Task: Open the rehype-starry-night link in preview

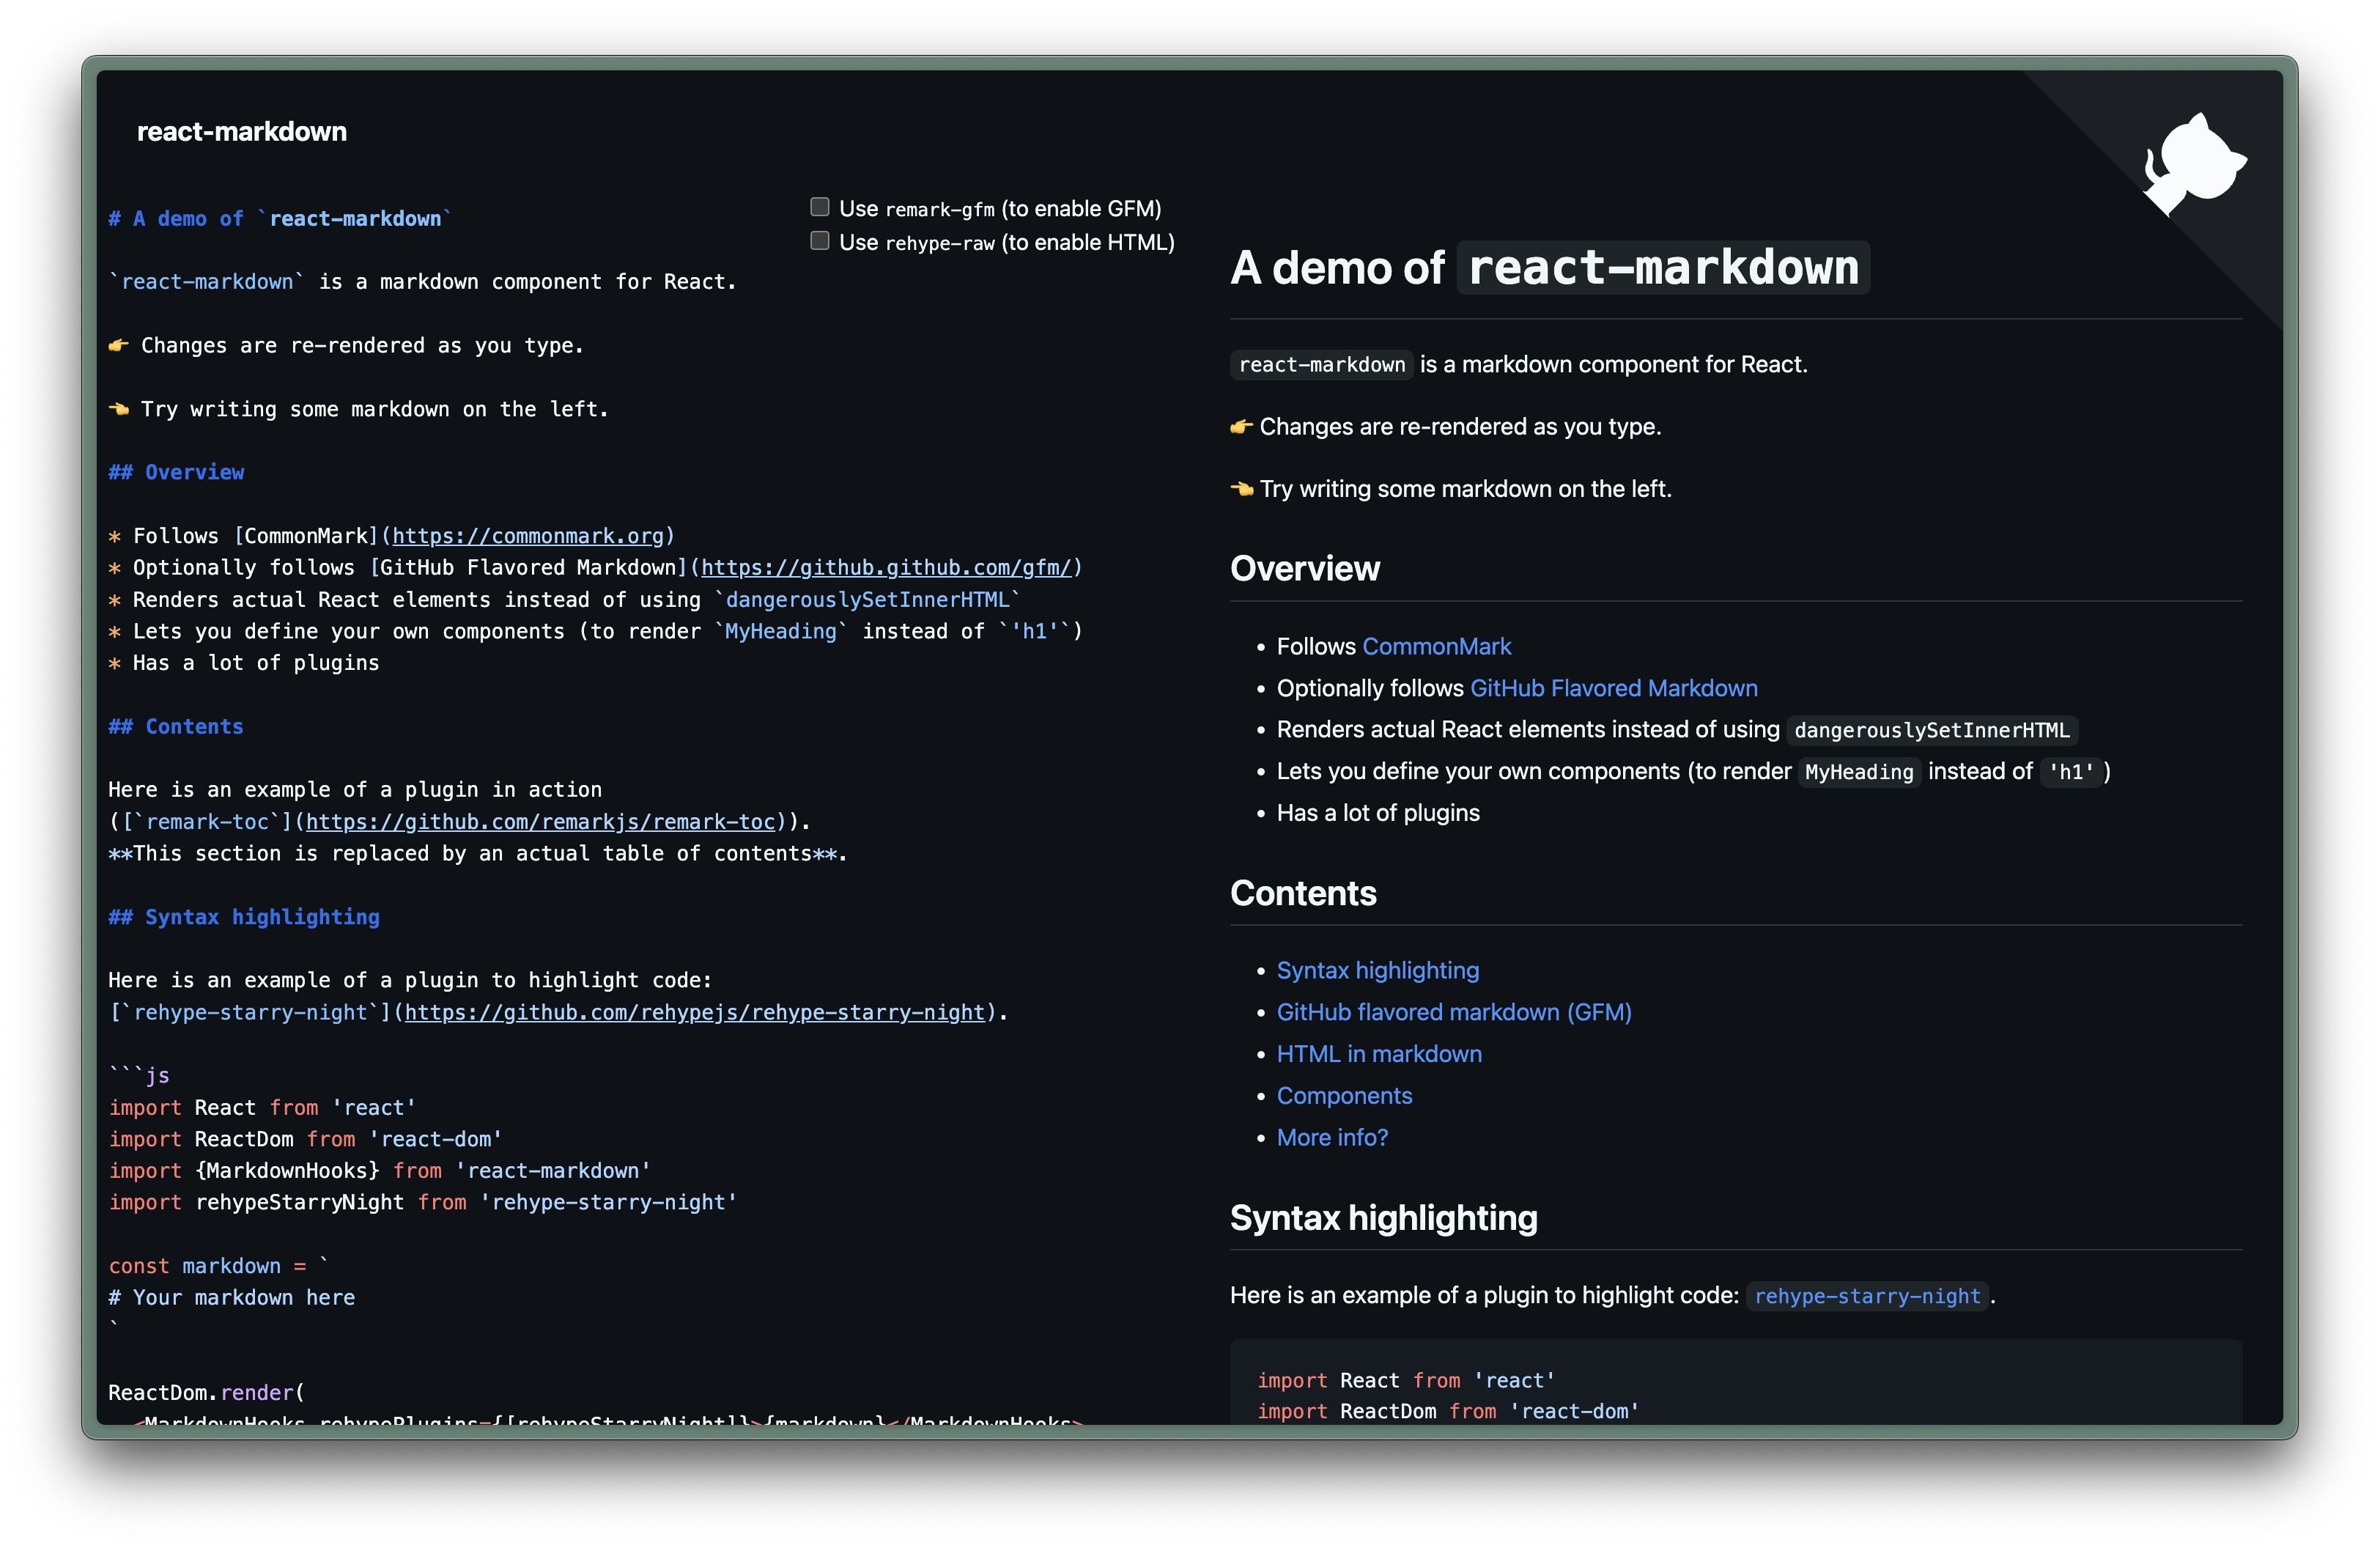Action: (x=1867, y=1296)
